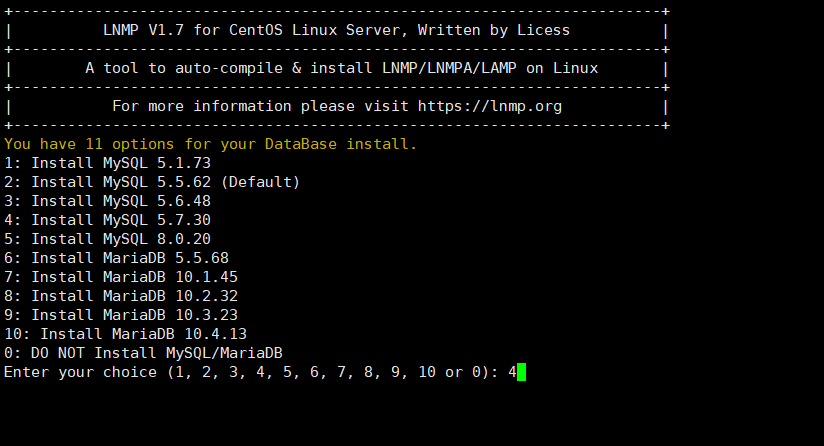Click the yellow 'You have 11 options' line
Image resolution: width=824 pixels, height=446 pixels.
coord(211,144)
